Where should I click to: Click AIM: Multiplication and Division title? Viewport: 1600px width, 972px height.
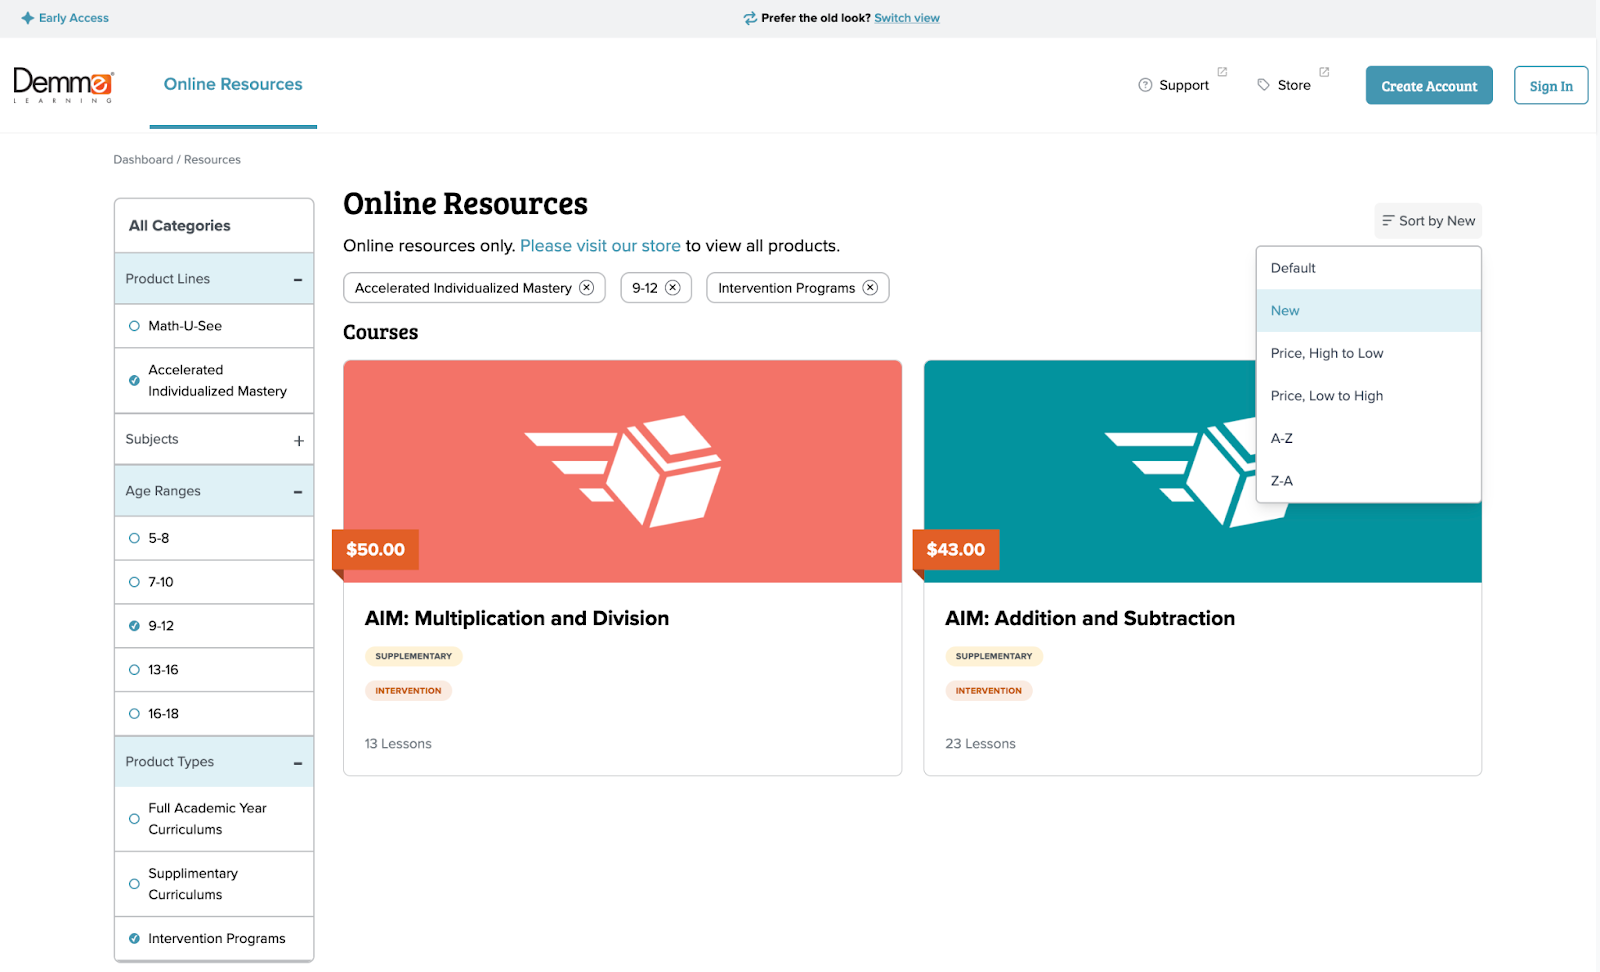click(517, 619)
